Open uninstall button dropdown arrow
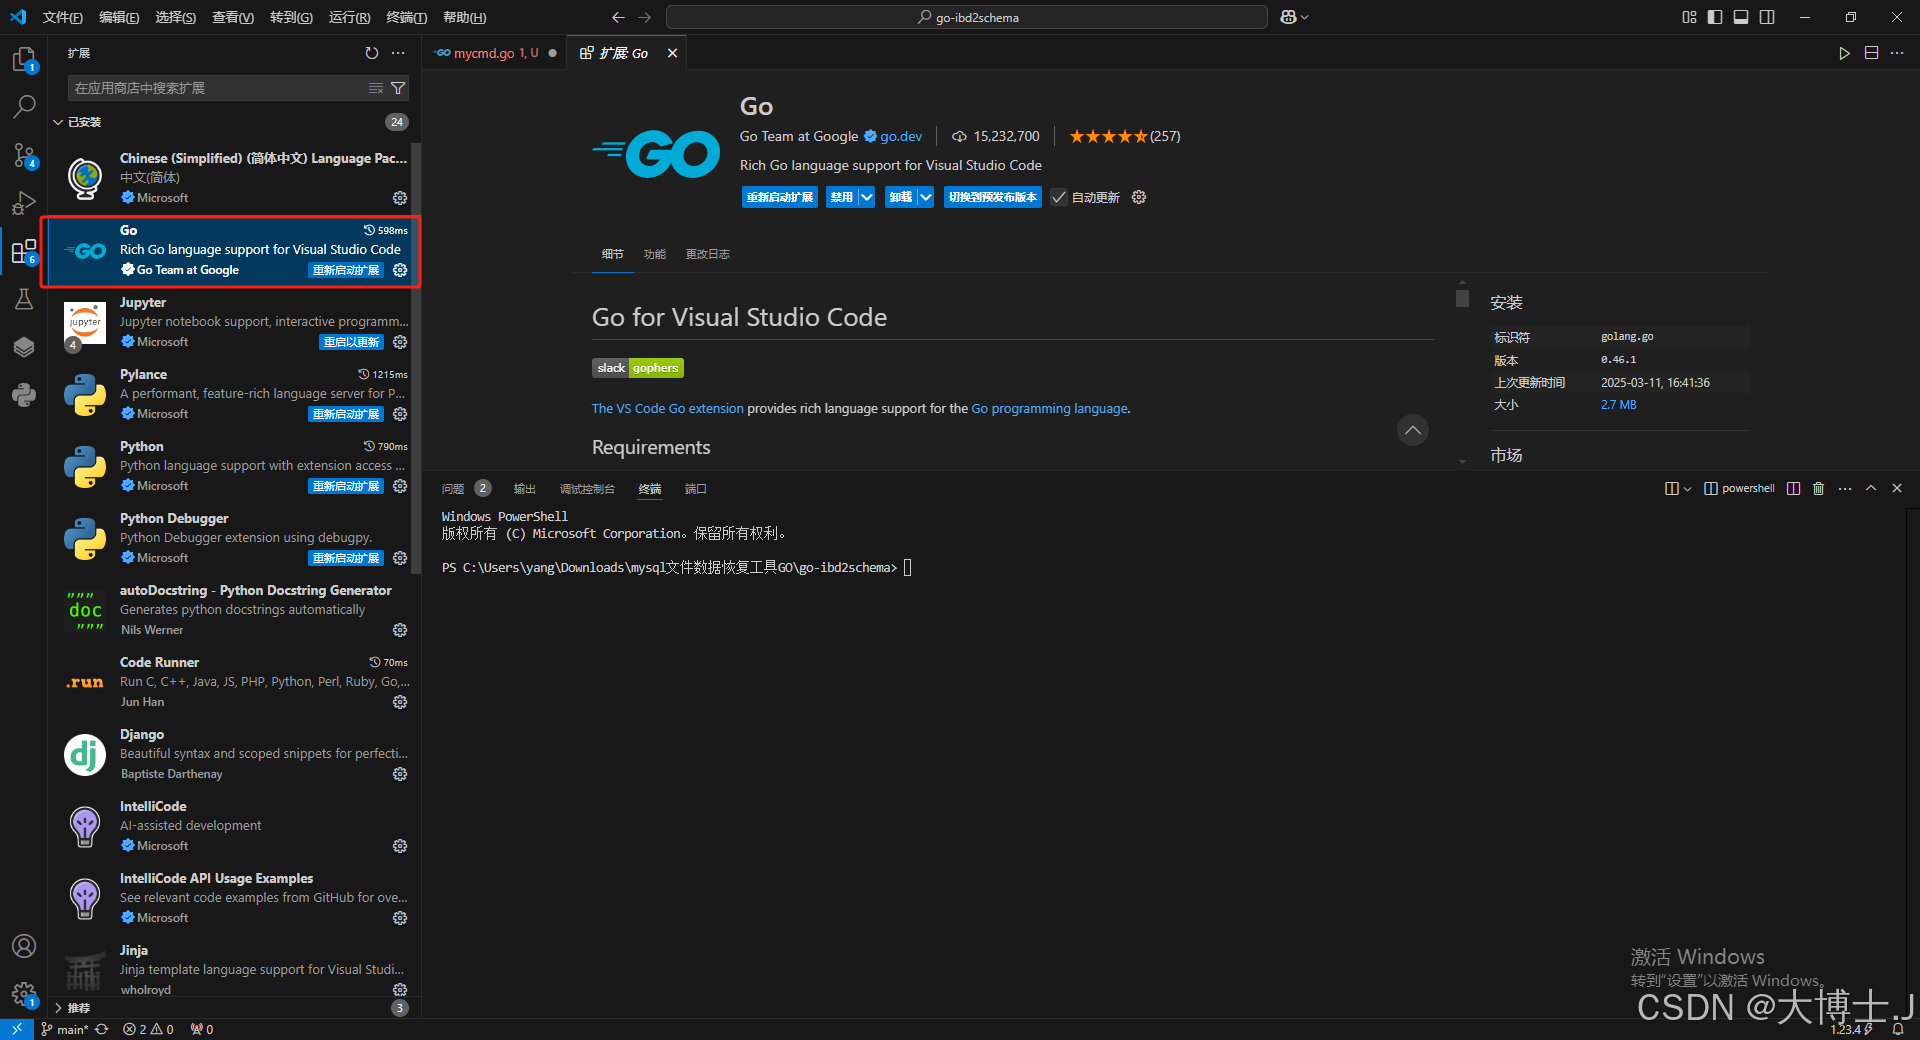 (x=926, y=197)
